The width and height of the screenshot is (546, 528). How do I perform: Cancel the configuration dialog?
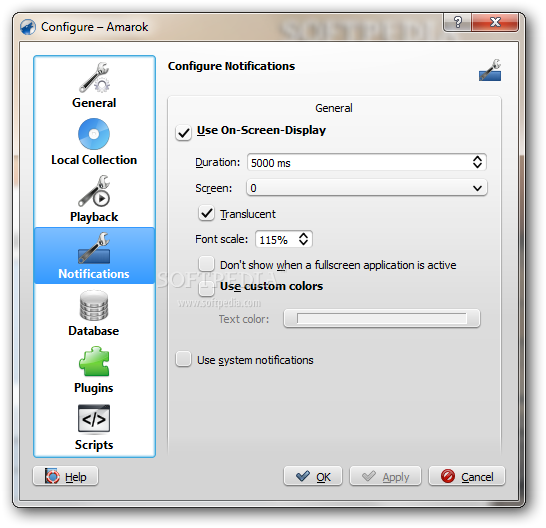467,476
